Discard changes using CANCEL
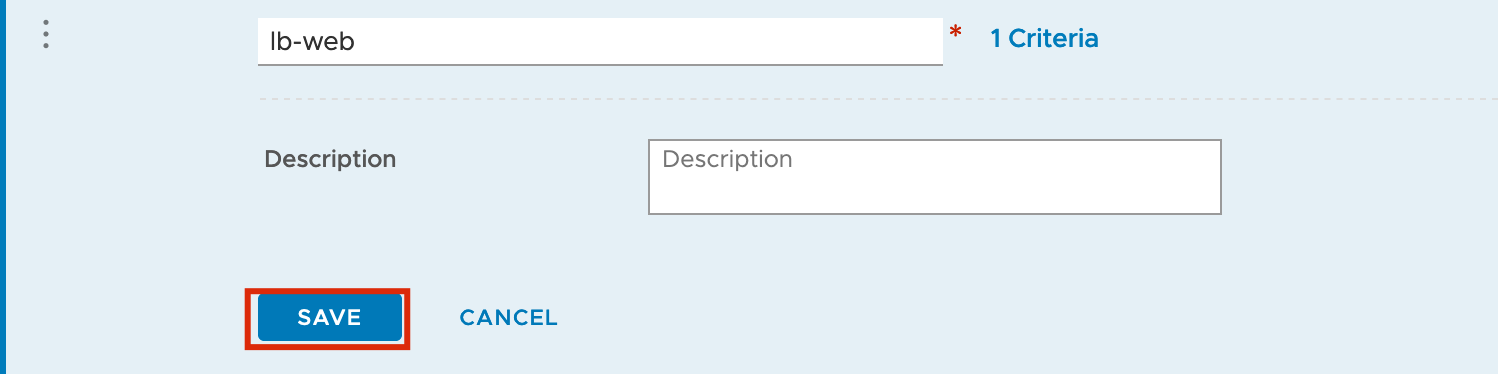 coord(508,318)
